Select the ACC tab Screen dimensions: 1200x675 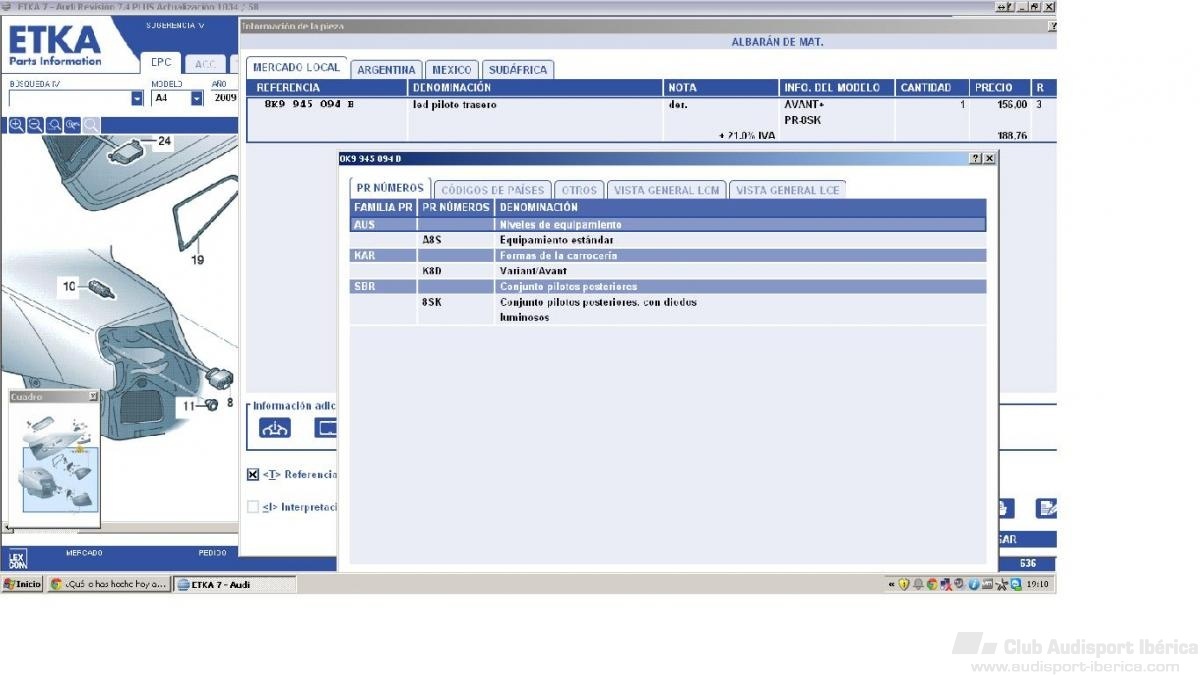pos(205,65)
